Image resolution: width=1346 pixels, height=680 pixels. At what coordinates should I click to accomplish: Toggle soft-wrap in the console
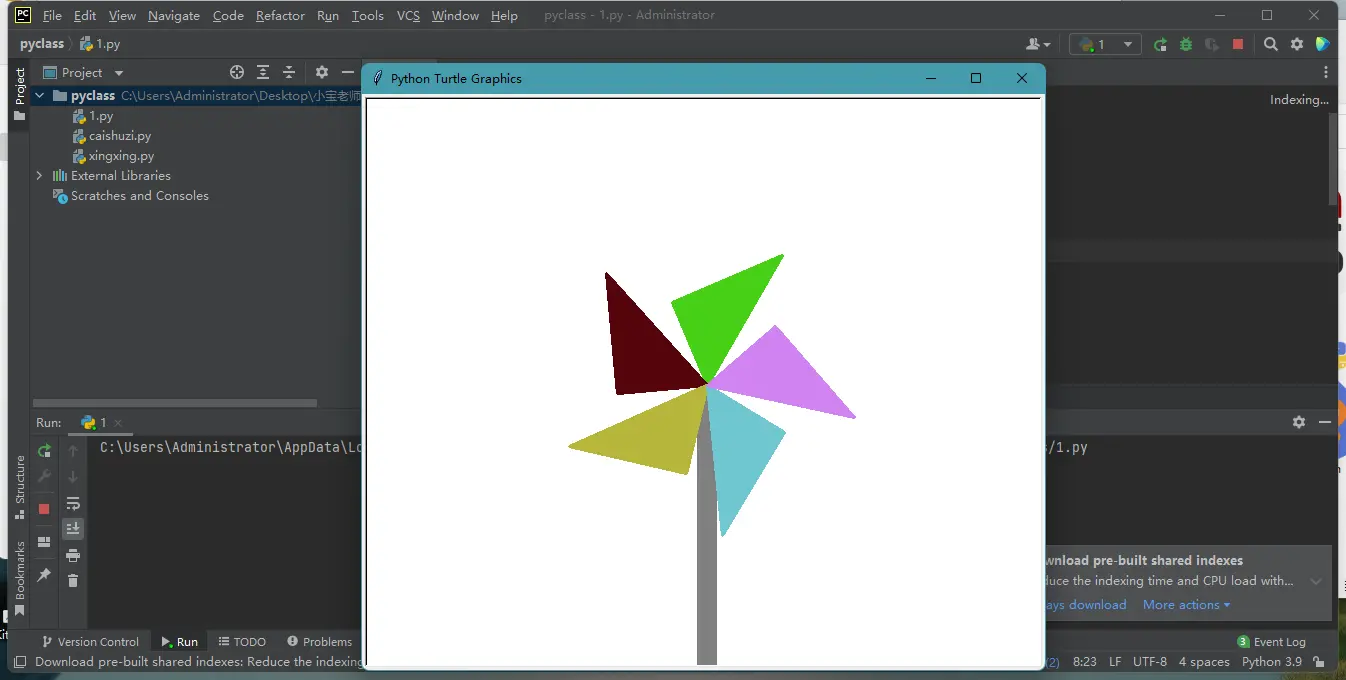coord(73,504)
